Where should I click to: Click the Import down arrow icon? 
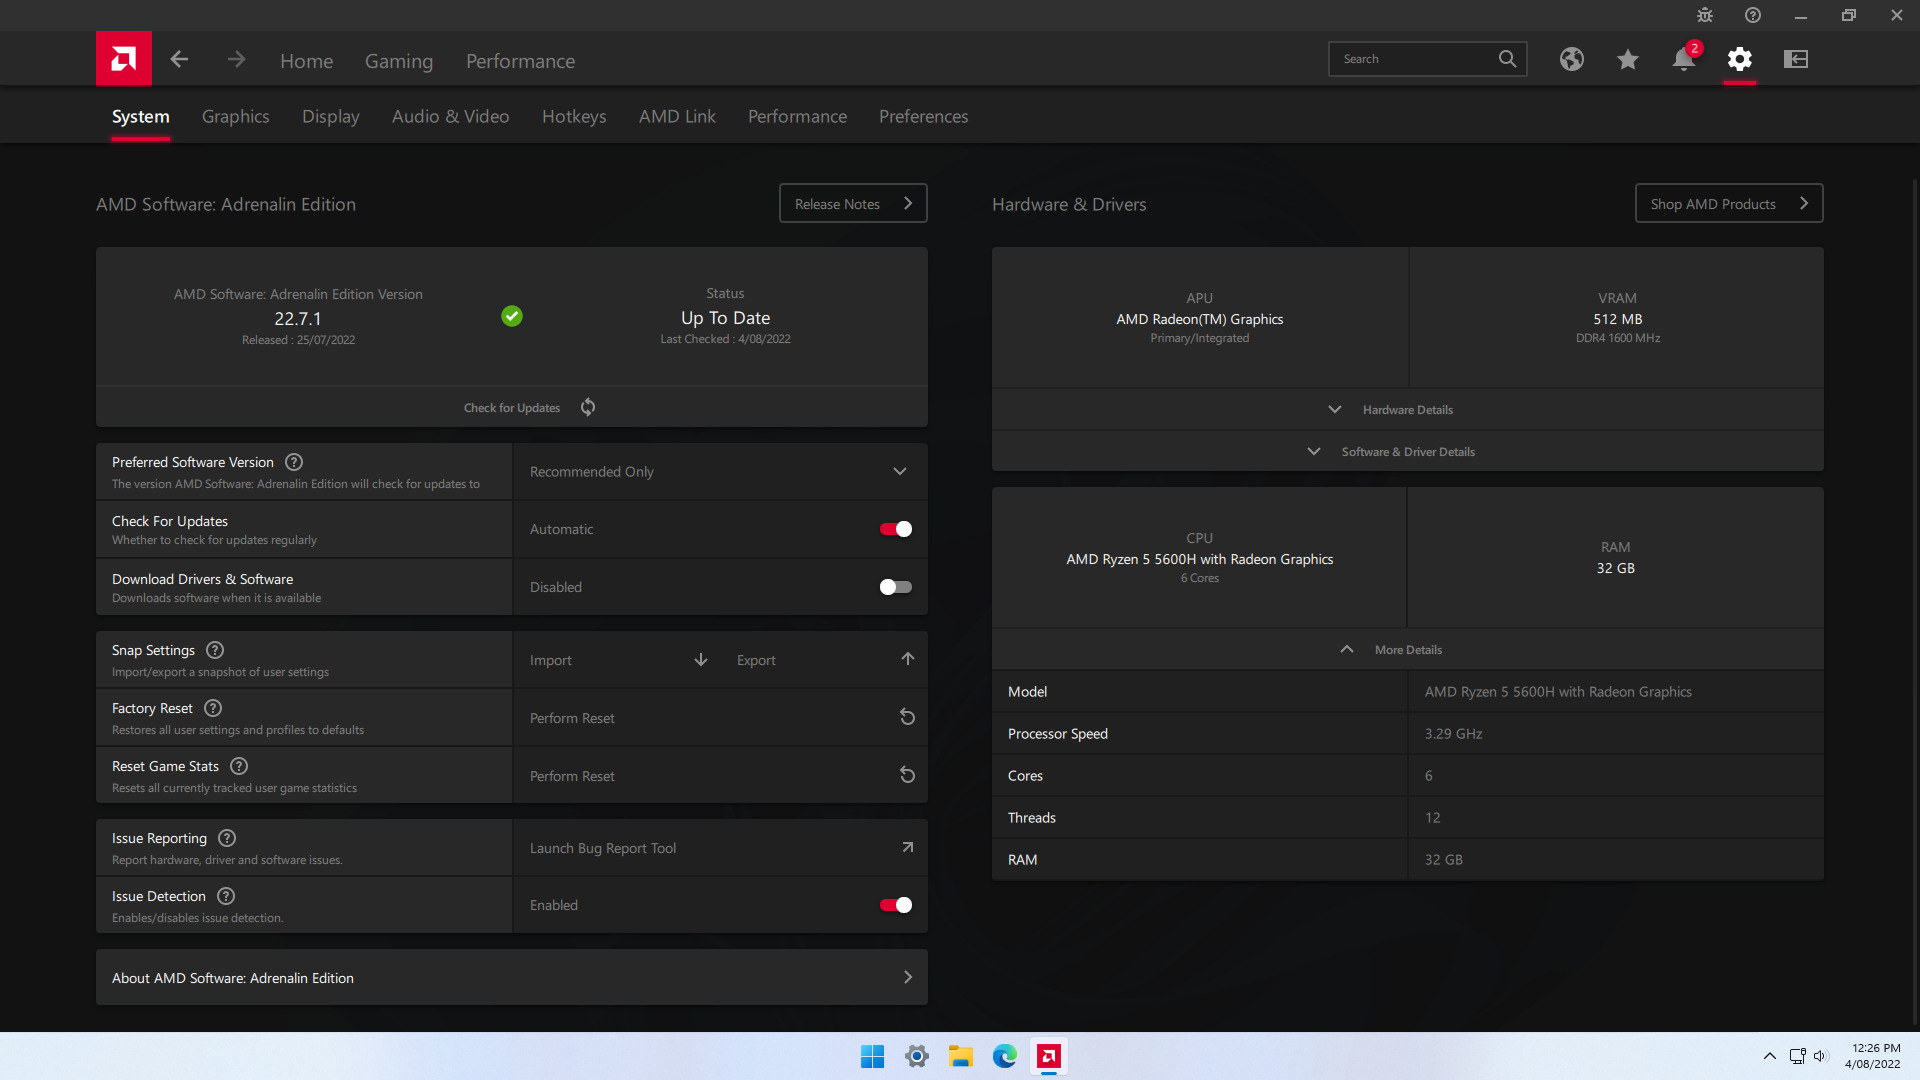click(701, 660)
